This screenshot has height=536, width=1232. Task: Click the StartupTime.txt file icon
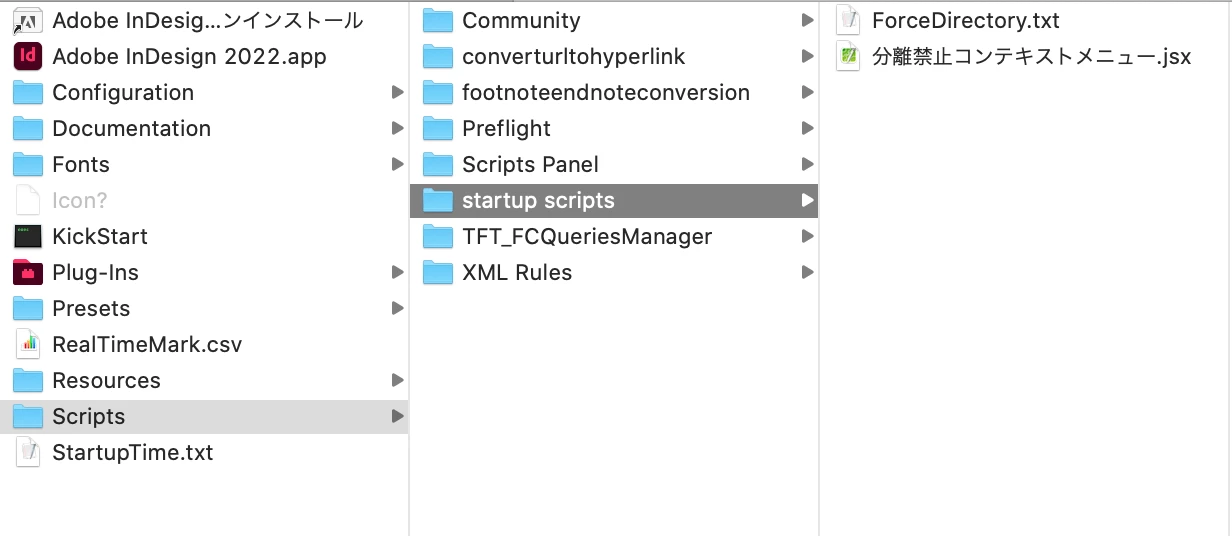click(28, 452)
